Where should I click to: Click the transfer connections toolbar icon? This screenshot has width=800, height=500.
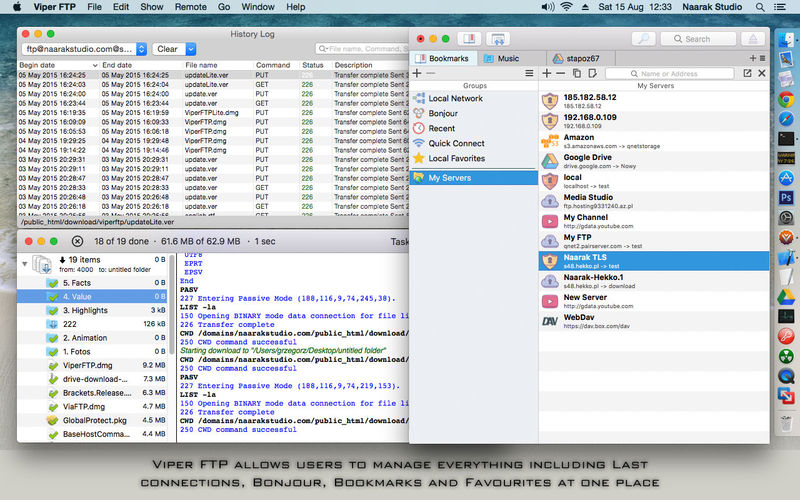497,39
